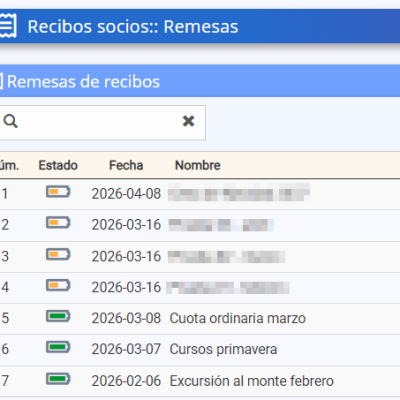
Task: Click the orange status icon in row 1
Action: [58, 192]
